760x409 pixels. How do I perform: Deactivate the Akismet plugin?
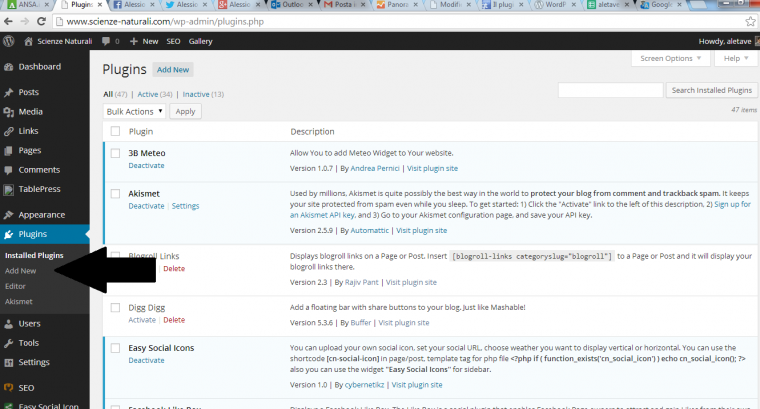pyautogui.click(x=146, y=206)
